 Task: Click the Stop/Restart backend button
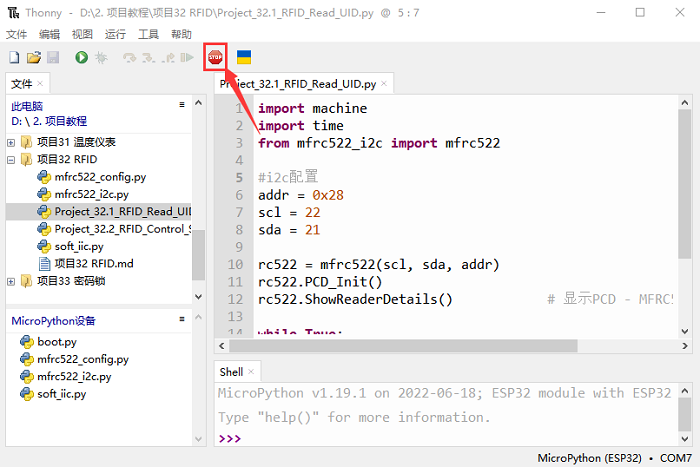tap(214, 58)
